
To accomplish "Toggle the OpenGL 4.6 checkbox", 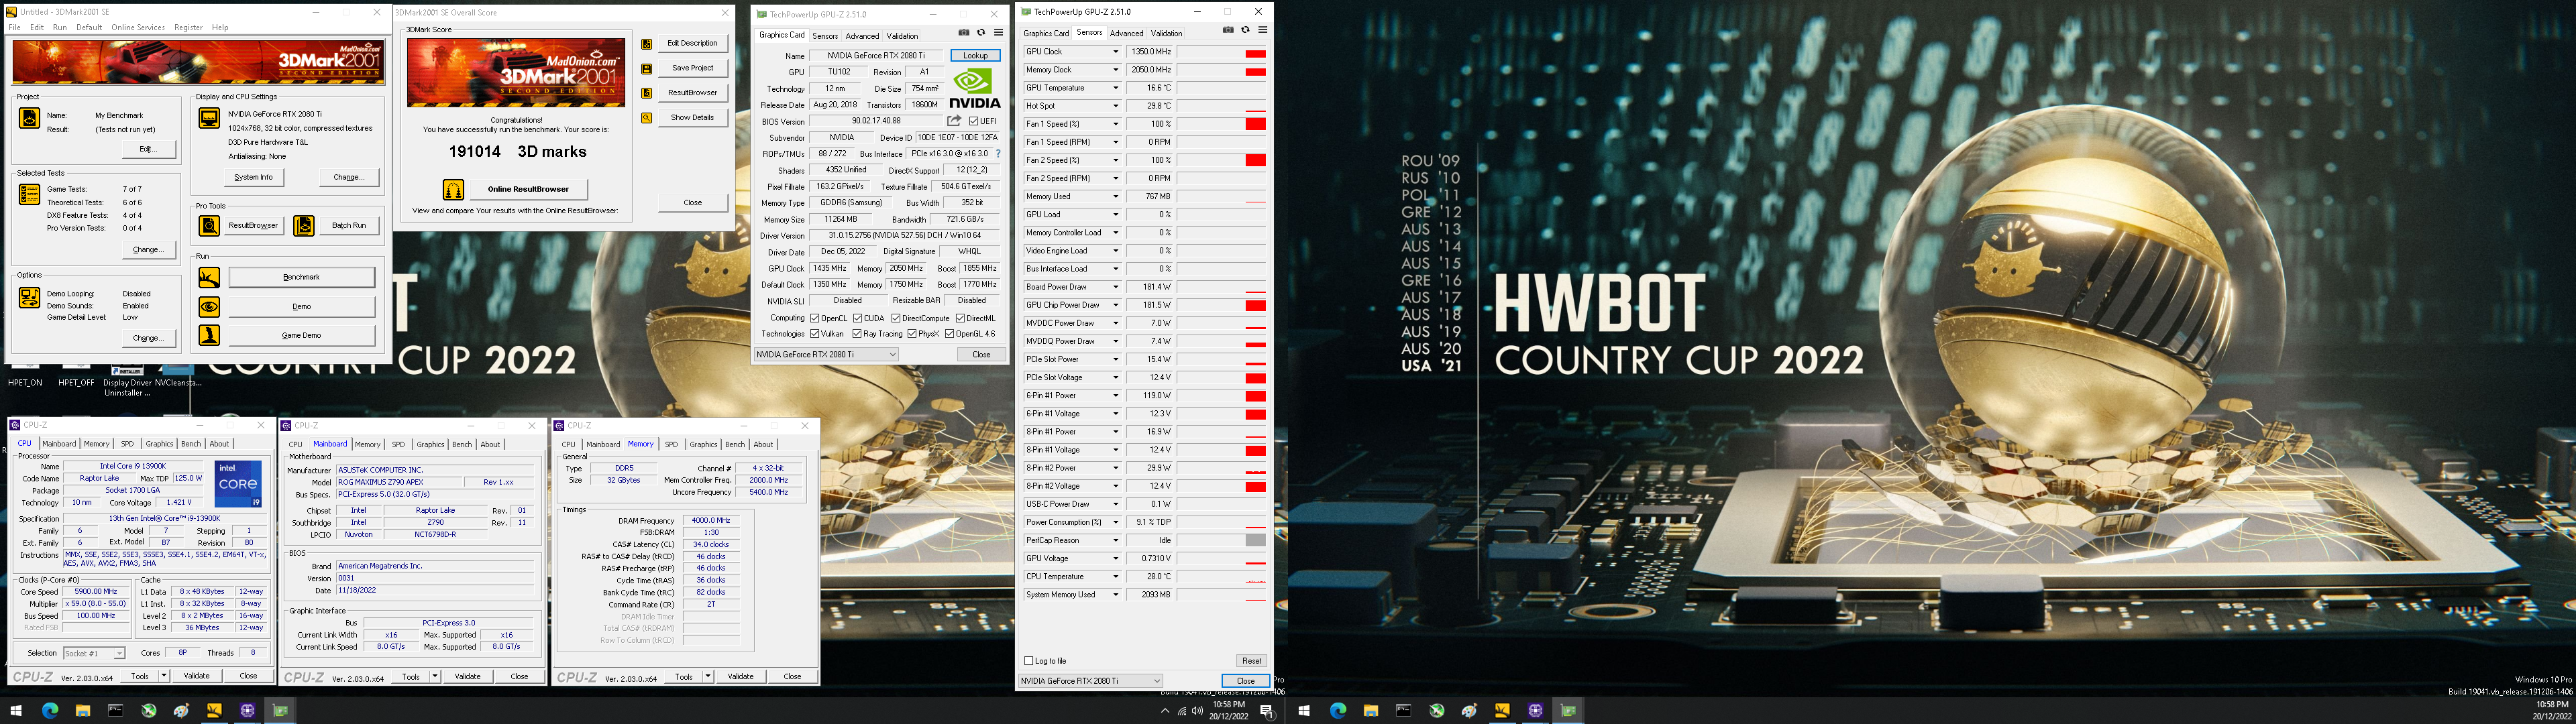I will pyautogui.click(x=950, y=334).
